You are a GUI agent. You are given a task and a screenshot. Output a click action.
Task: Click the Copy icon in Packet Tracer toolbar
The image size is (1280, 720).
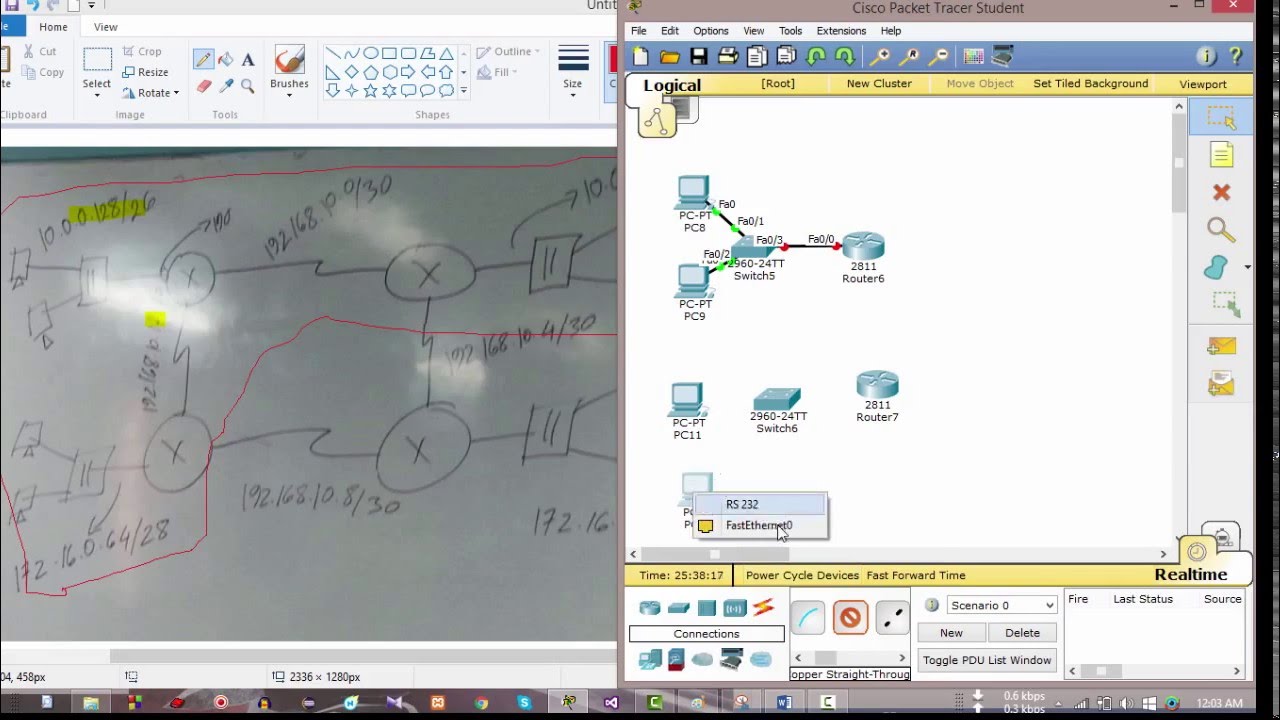757,57
